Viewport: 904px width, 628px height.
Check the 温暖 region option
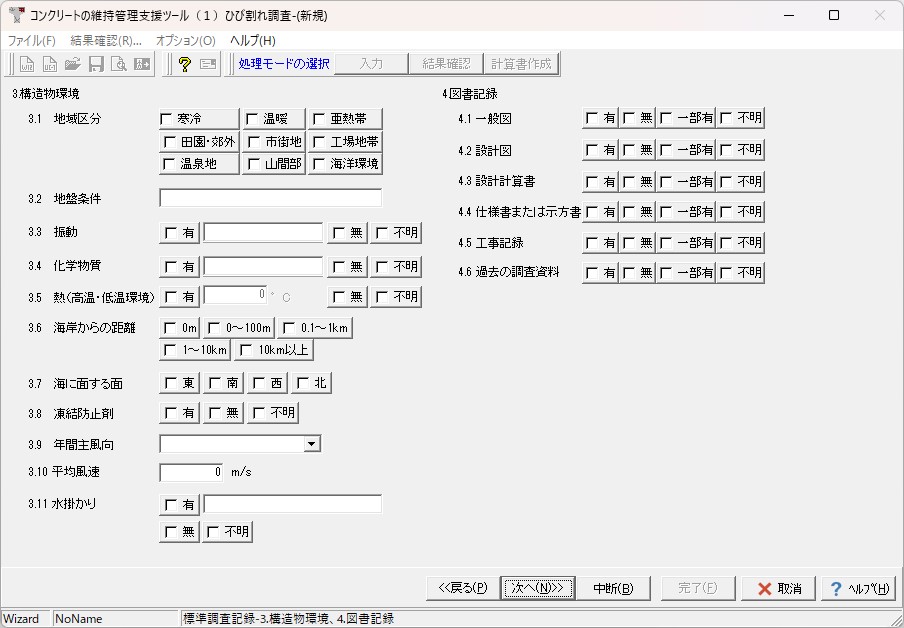pyautogui.click(x=252, y=119)
